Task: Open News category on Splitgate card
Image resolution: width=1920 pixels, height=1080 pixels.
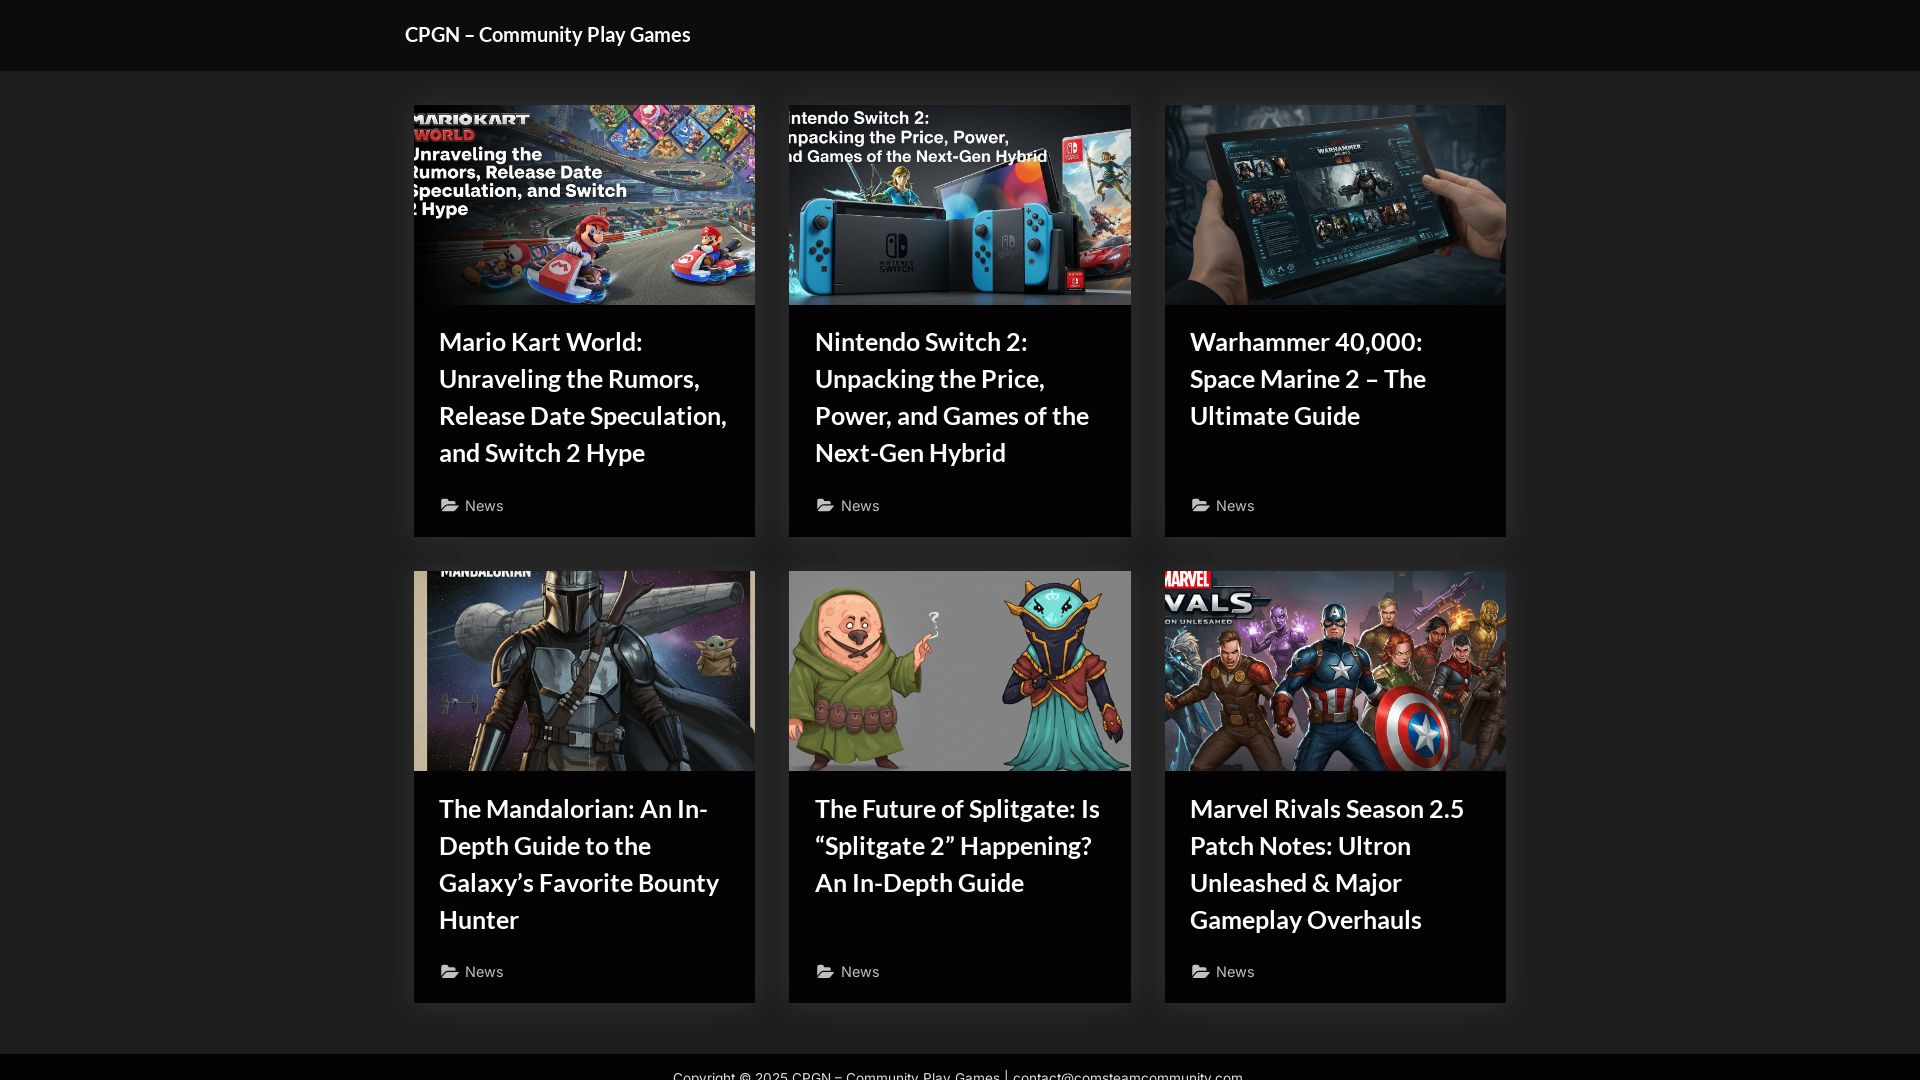Action: click(x=860, y=972)
